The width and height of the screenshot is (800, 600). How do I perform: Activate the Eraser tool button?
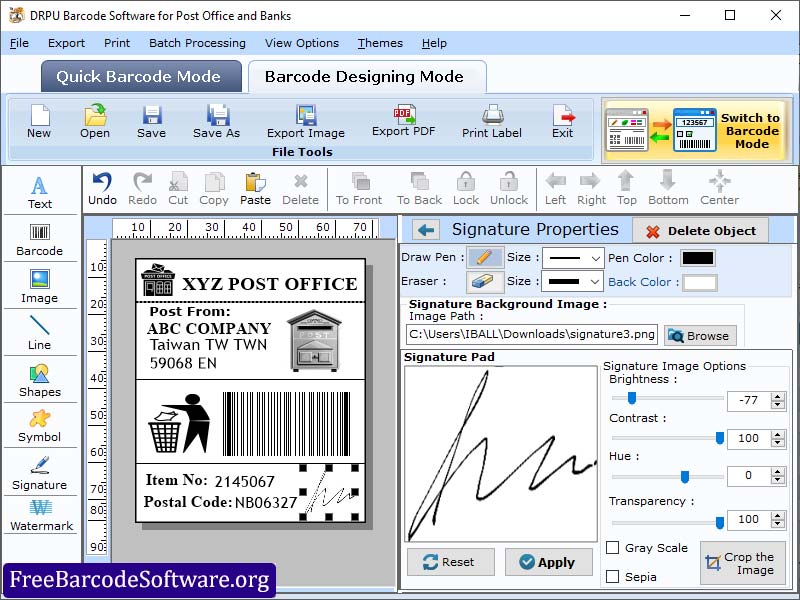pyautogui.click(x=485, y=282)
